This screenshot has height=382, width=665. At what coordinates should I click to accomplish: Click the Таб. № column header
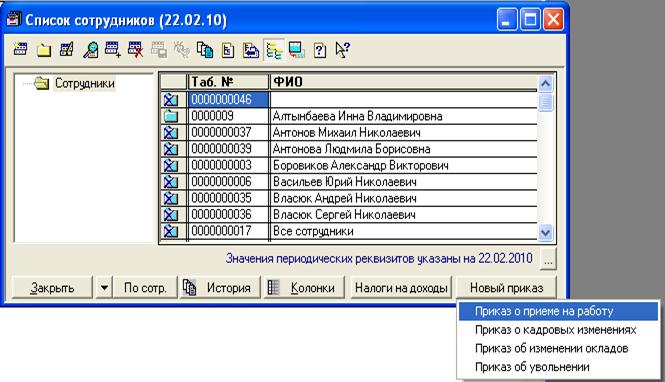tap(228, 81)
